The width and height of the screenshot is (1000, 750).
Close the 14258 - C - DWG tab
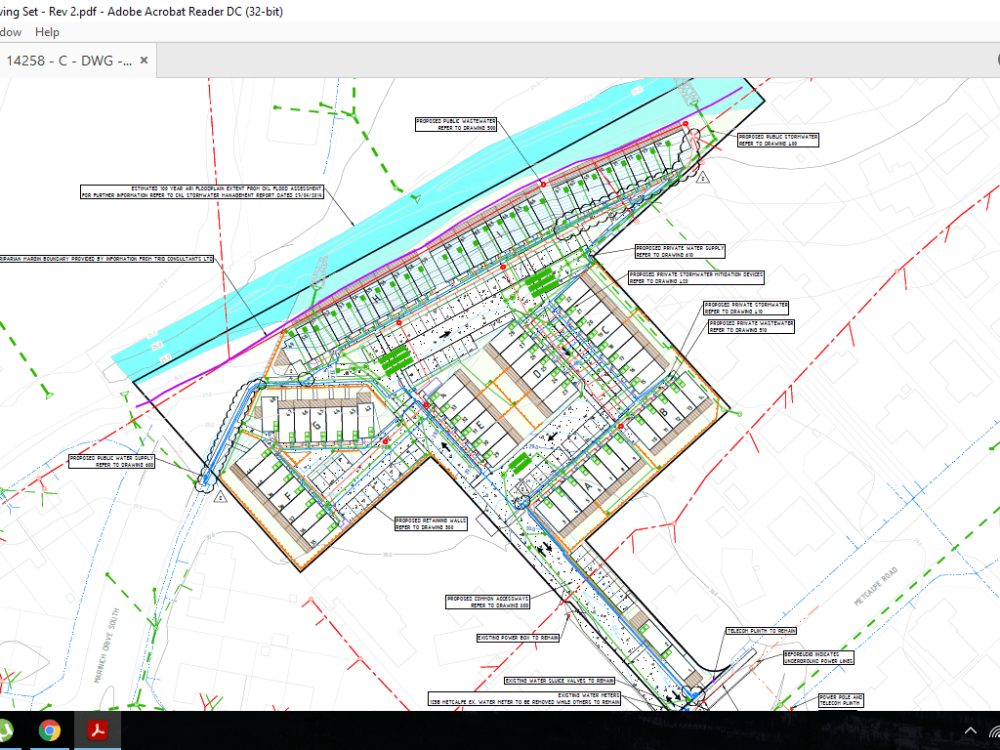click(144, 60)
